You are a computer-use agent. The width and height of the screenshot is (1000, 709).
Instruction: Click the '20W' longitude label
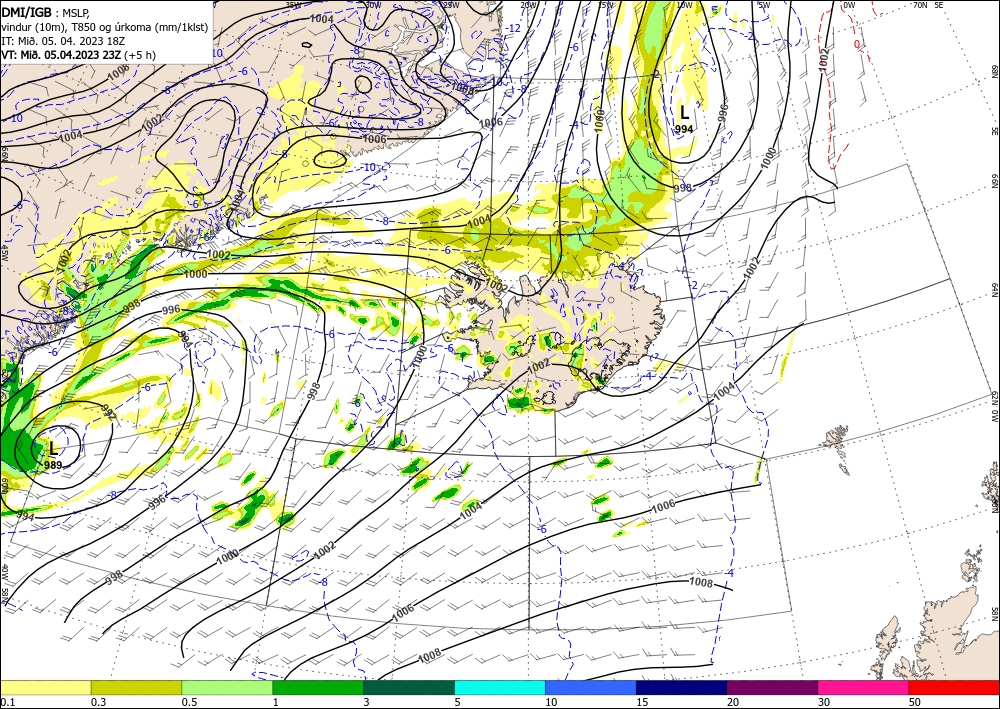527,5
